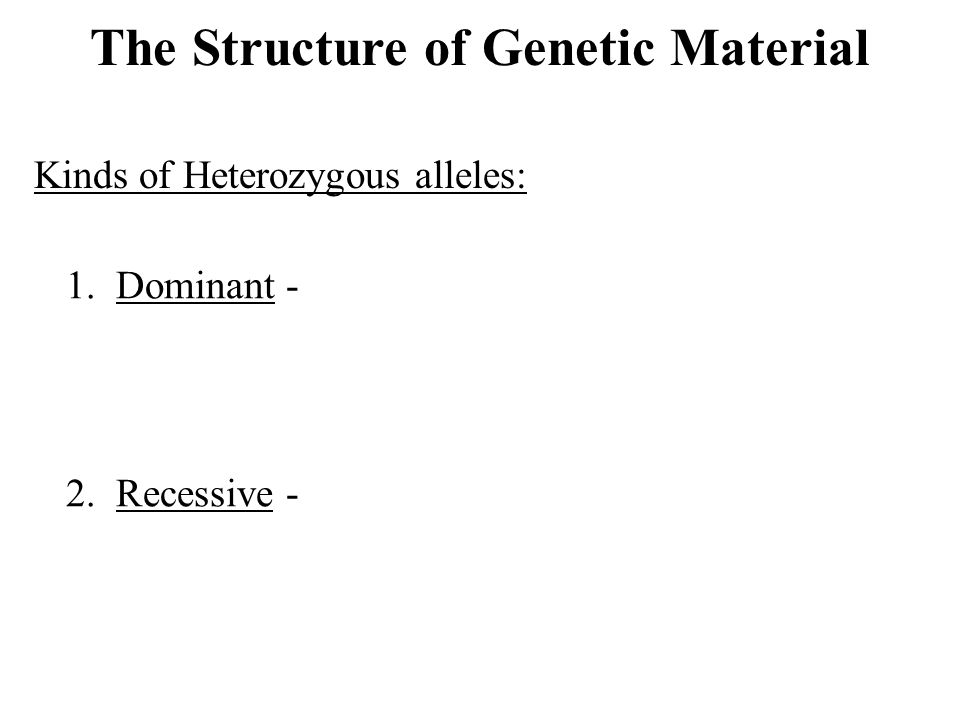Click the letter R in Recessive
Screen dimensions: 960x720
pos(128,493)
